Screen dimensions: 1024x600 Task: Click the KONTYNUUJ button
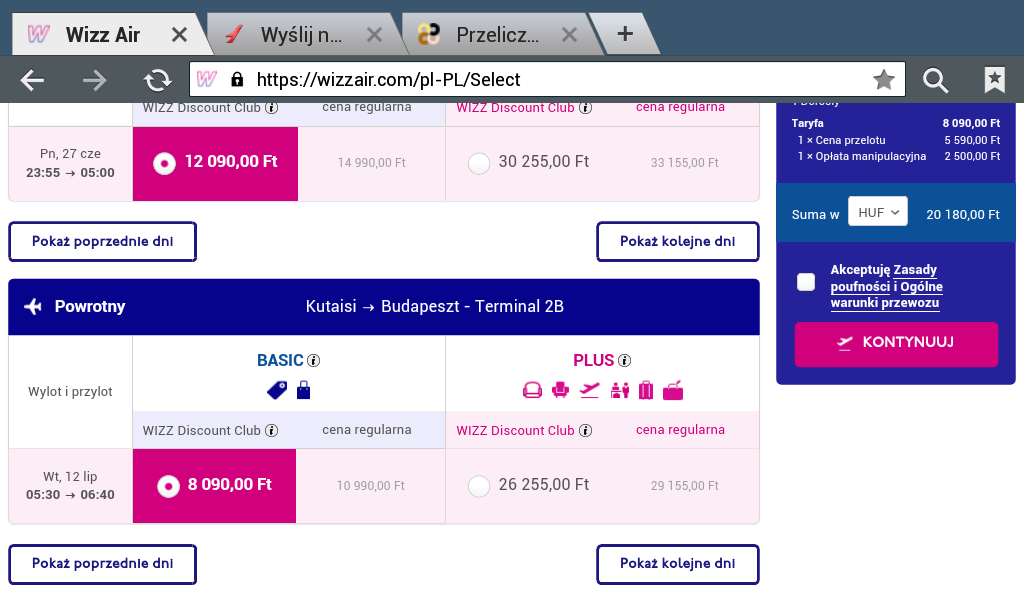tap(896, 343)
